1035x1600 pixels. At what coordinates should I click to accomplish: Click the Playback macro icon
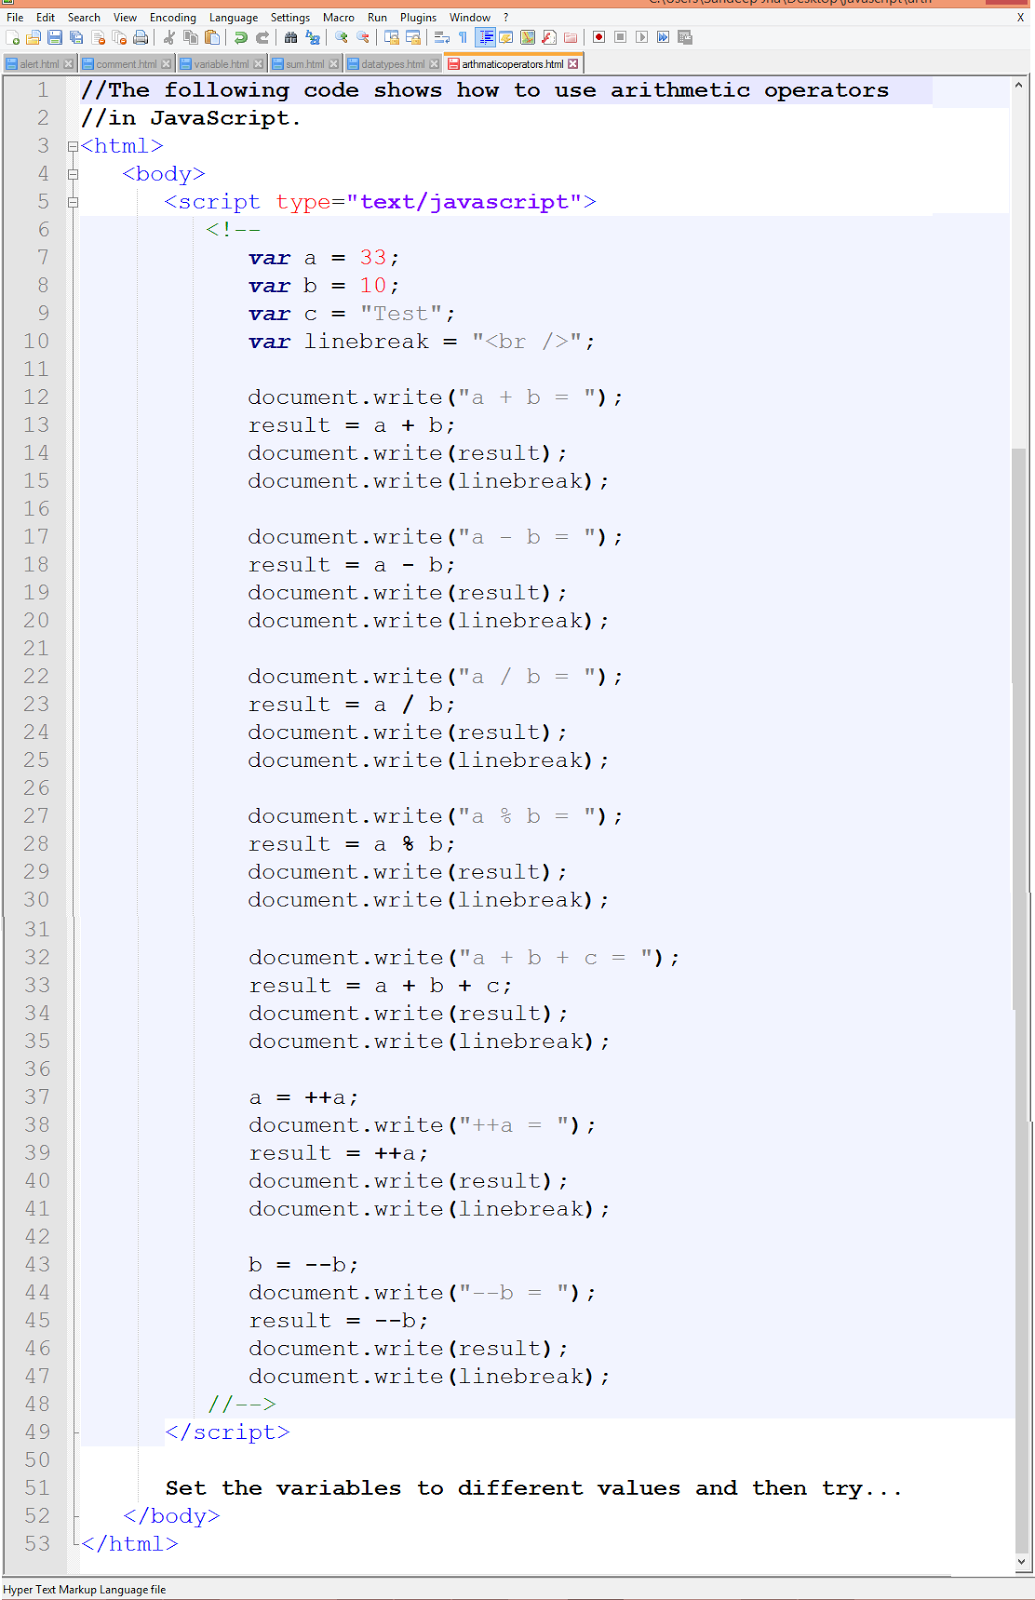click(x=642, y=37)
